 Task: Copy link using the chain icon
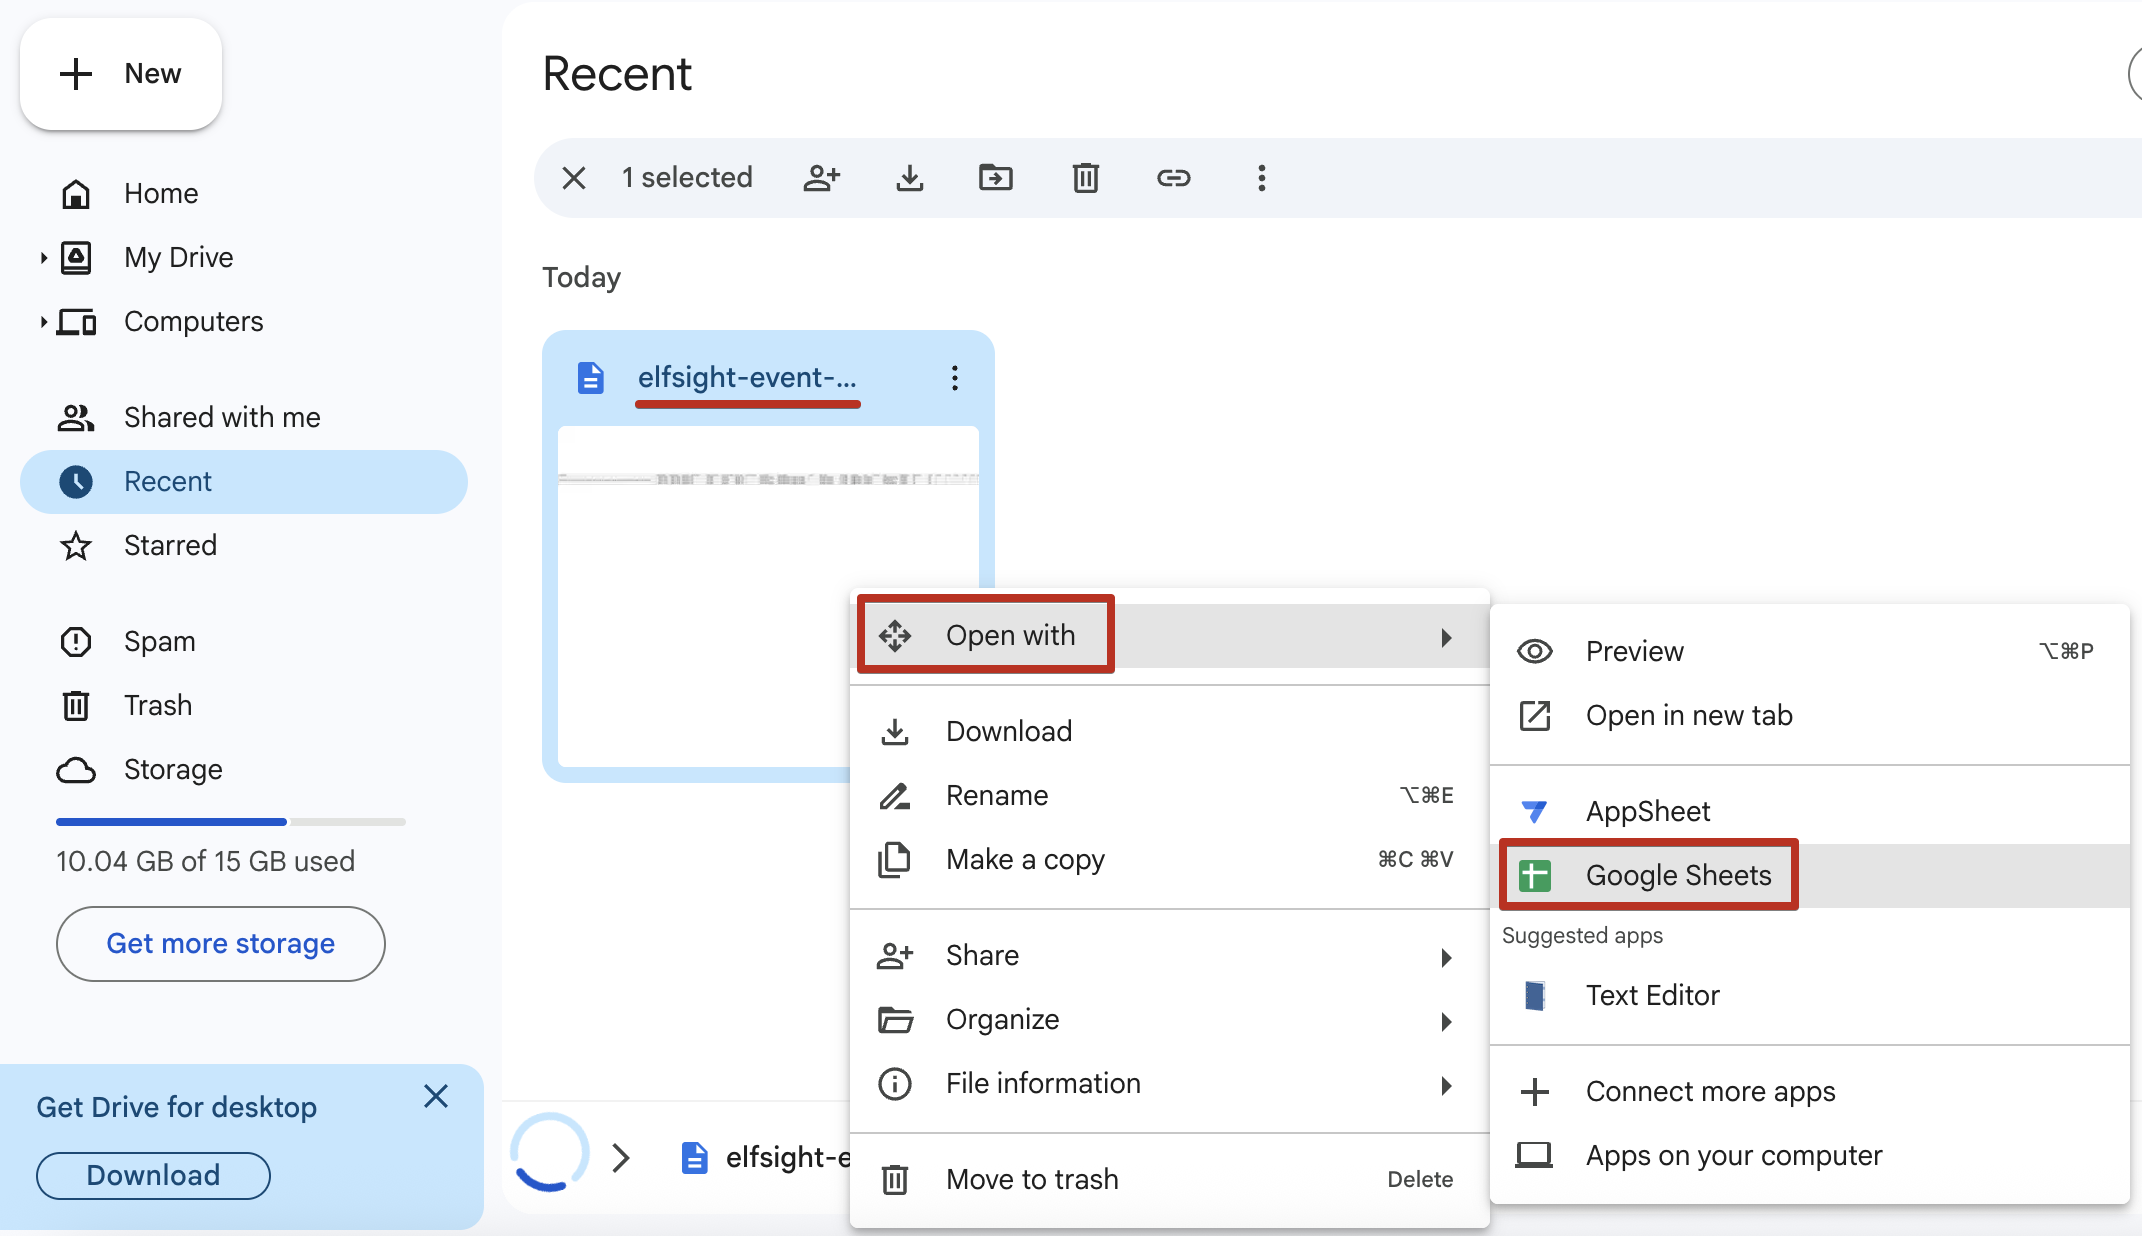1173,178
